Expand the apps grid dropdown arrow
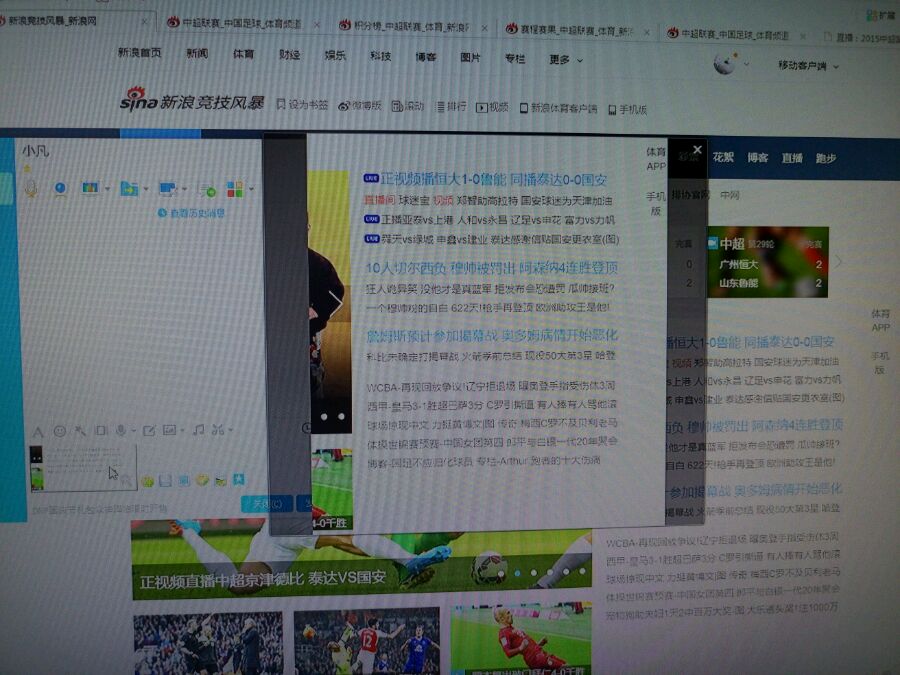Viewport: 900px width, 675px height. click(251, 189)
